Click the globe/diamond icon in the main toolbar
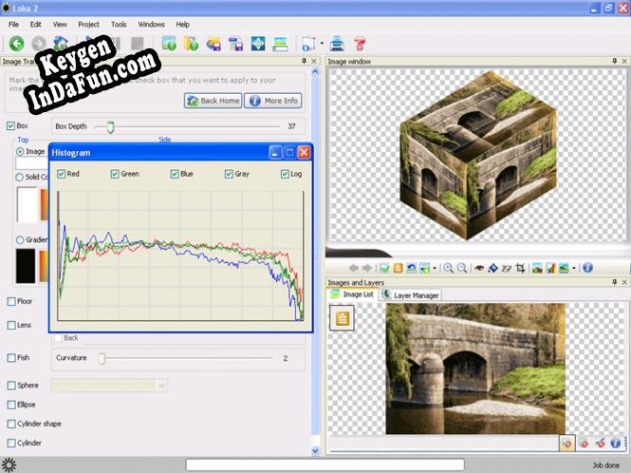This screenshot has height=473, width=631. pos(258,43)
